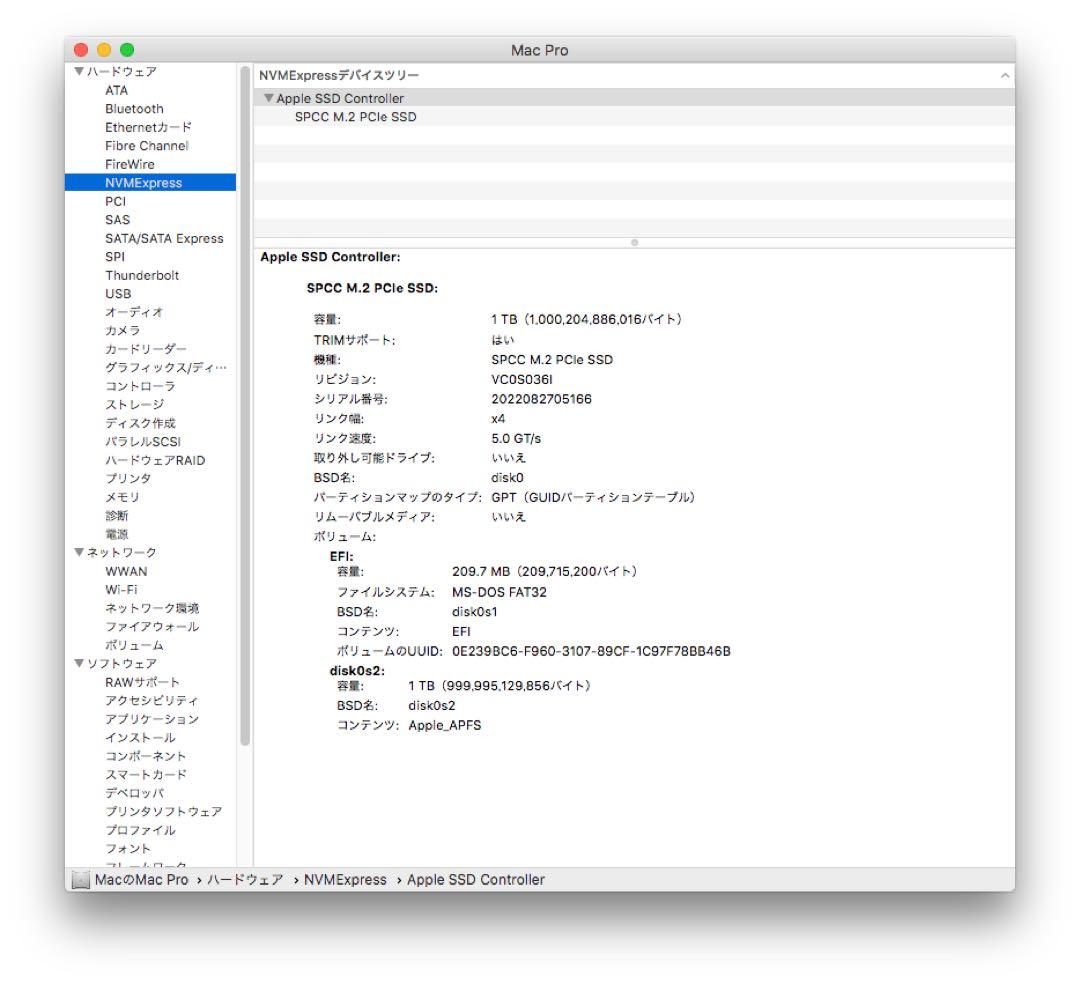Select ATA in the hardware sidebar

(x=118, y=90)
